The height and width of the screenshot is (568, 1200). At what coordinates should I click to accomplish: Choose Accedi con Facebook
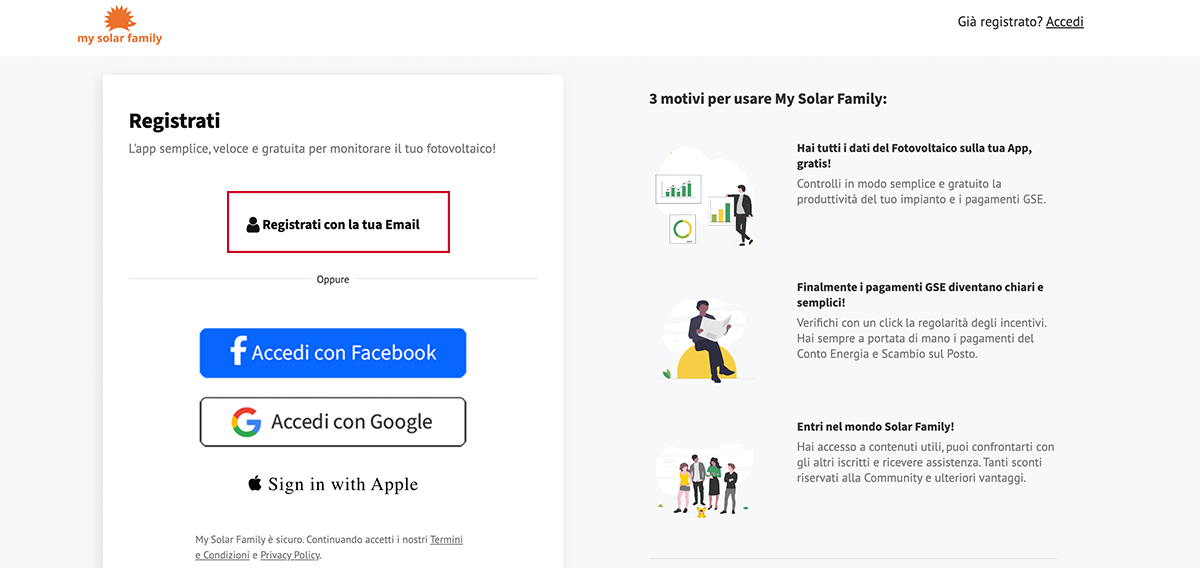coord(333,353)
